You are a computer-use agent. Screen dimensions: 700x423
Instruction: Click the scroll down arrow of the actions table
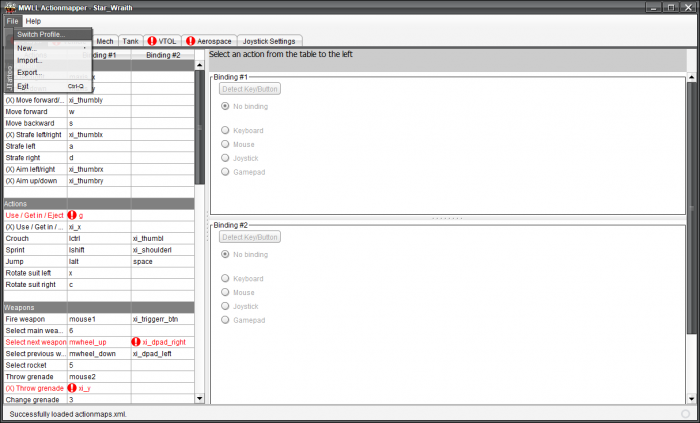pos(199,399)
